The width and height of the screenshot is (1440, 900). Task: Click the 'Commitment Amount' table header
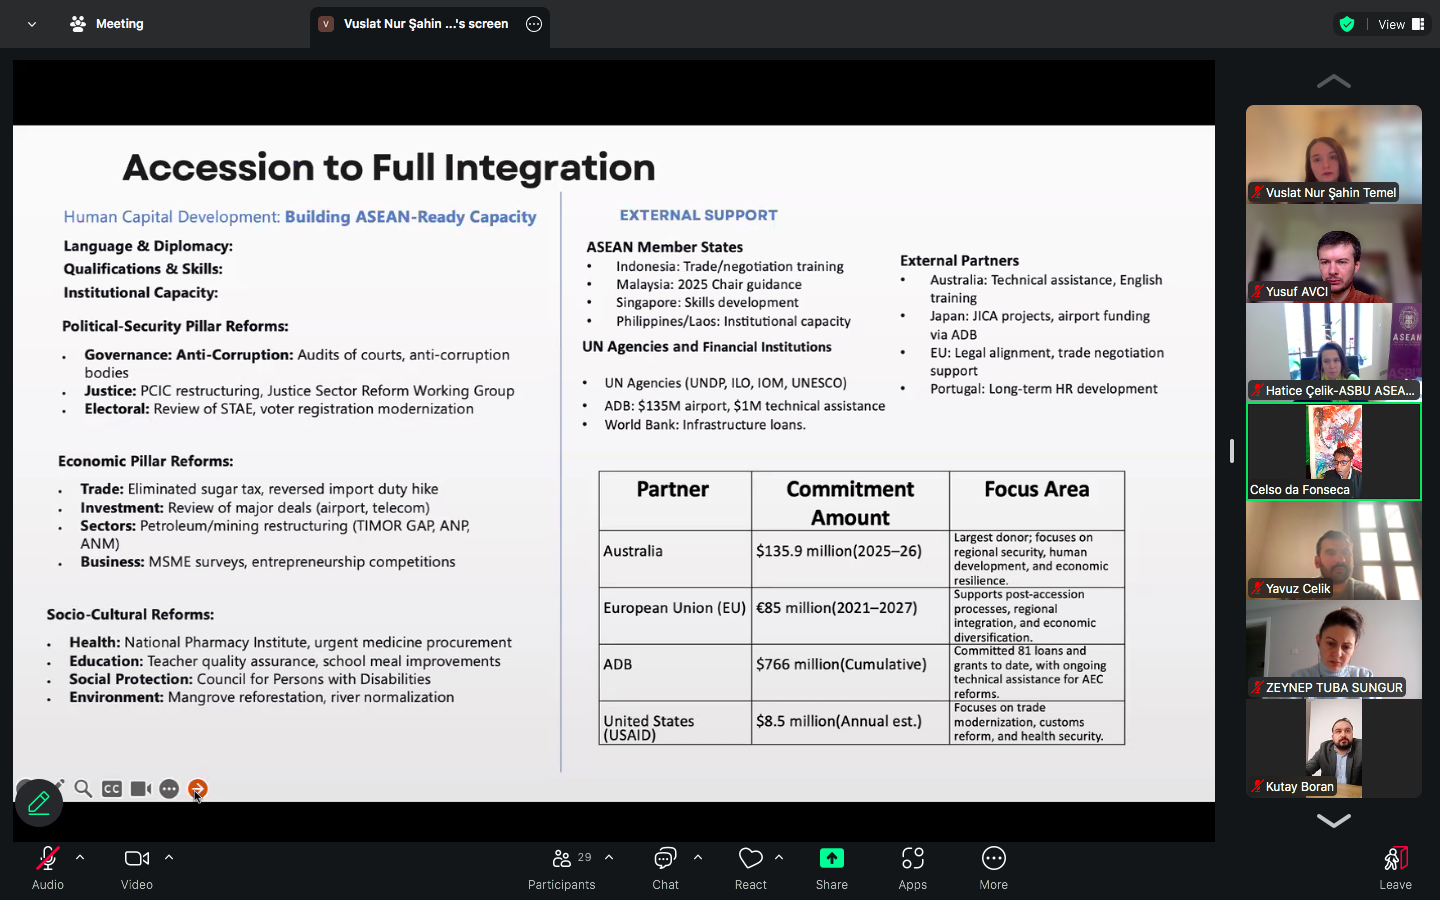[x=850, y=503]
